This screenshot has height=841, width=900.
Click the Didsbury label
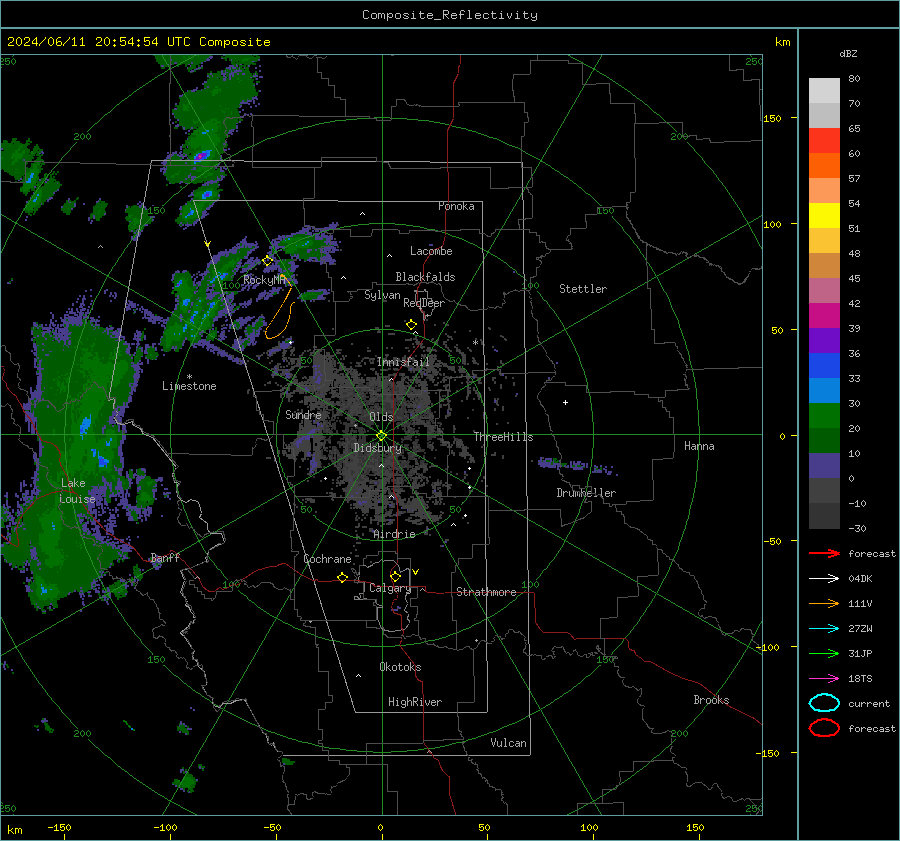377,448
